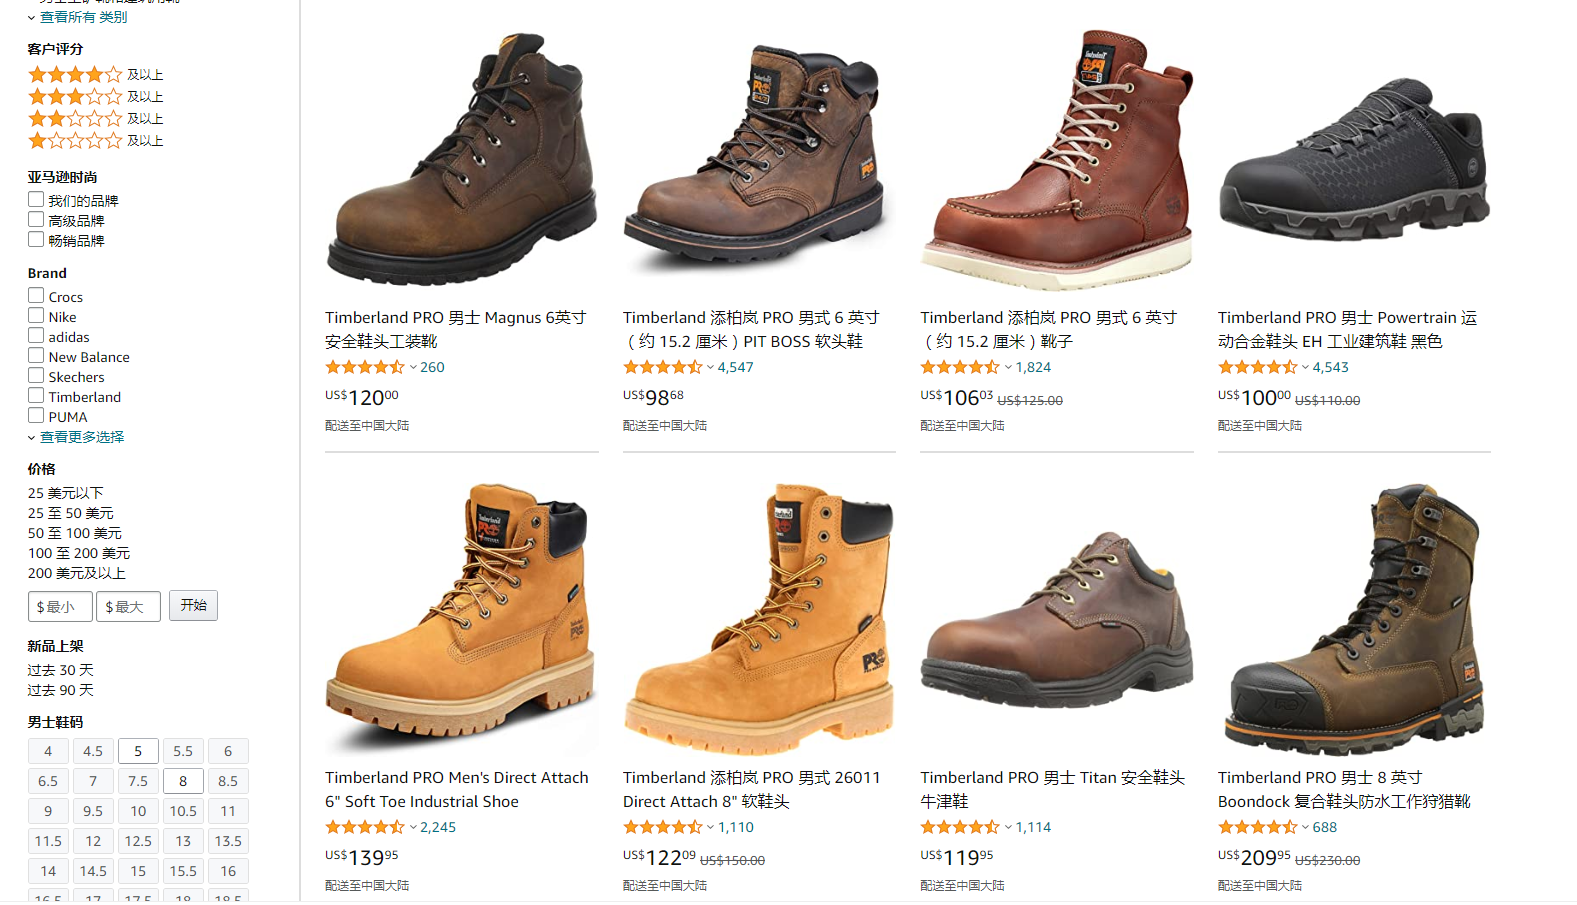1577x905 pixels.
Task: Filter by 1 star and up rating
Action: coord(95,140)
